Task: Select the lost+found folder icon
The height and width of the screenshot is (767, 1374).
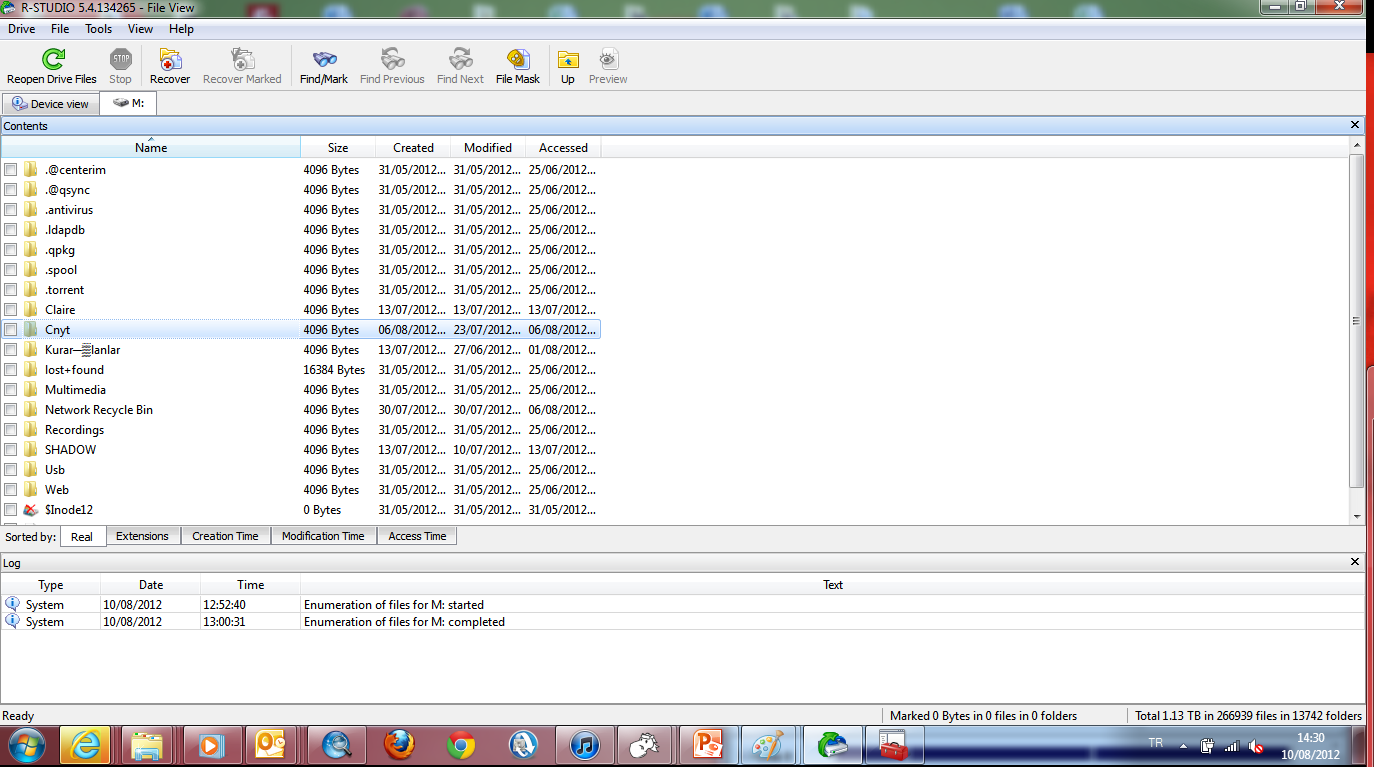Action: click(31, 370)
